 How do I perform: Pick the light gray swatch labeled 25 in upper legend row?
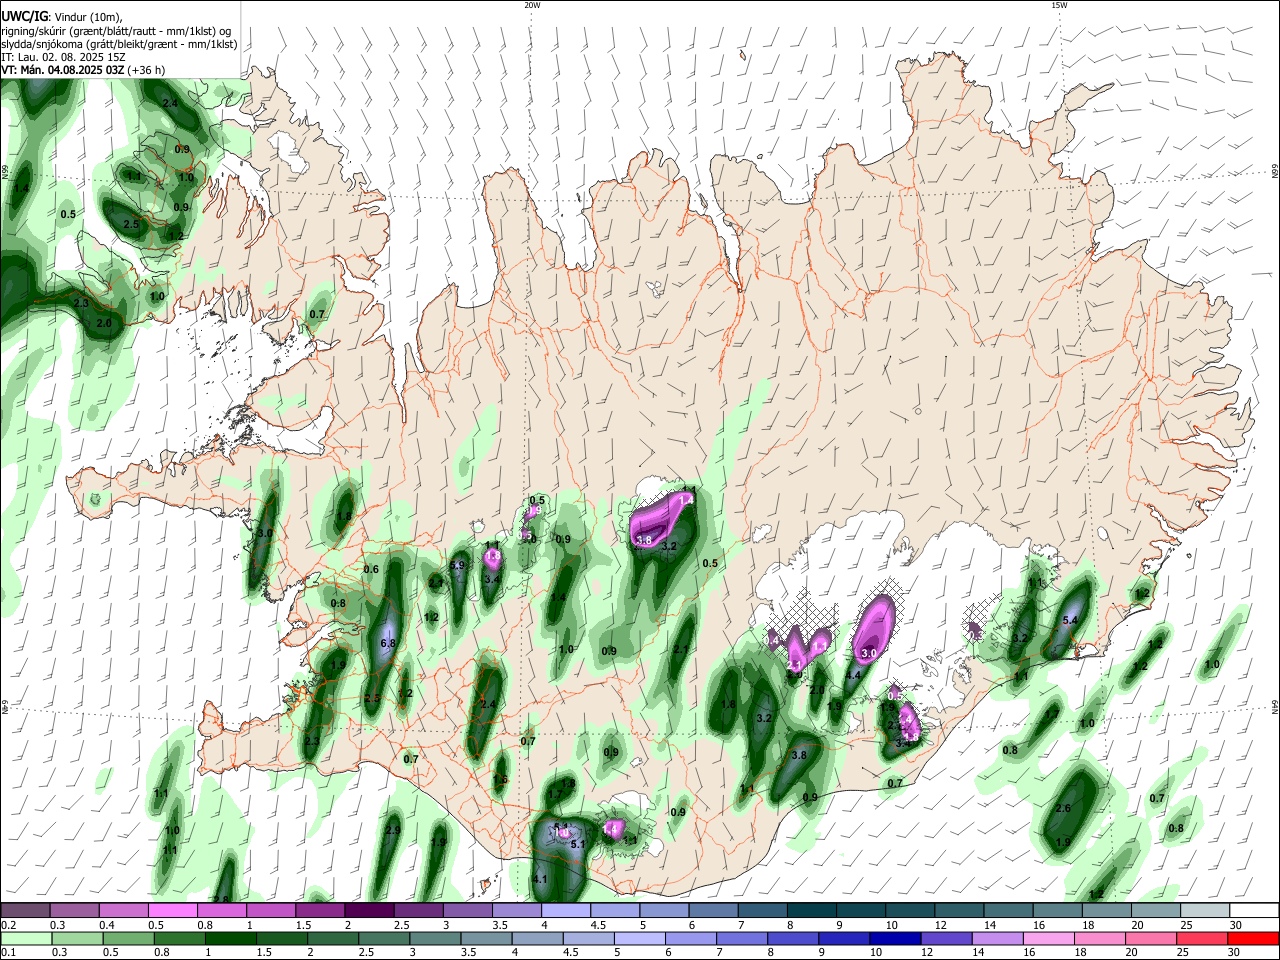tap(1205, 911)
